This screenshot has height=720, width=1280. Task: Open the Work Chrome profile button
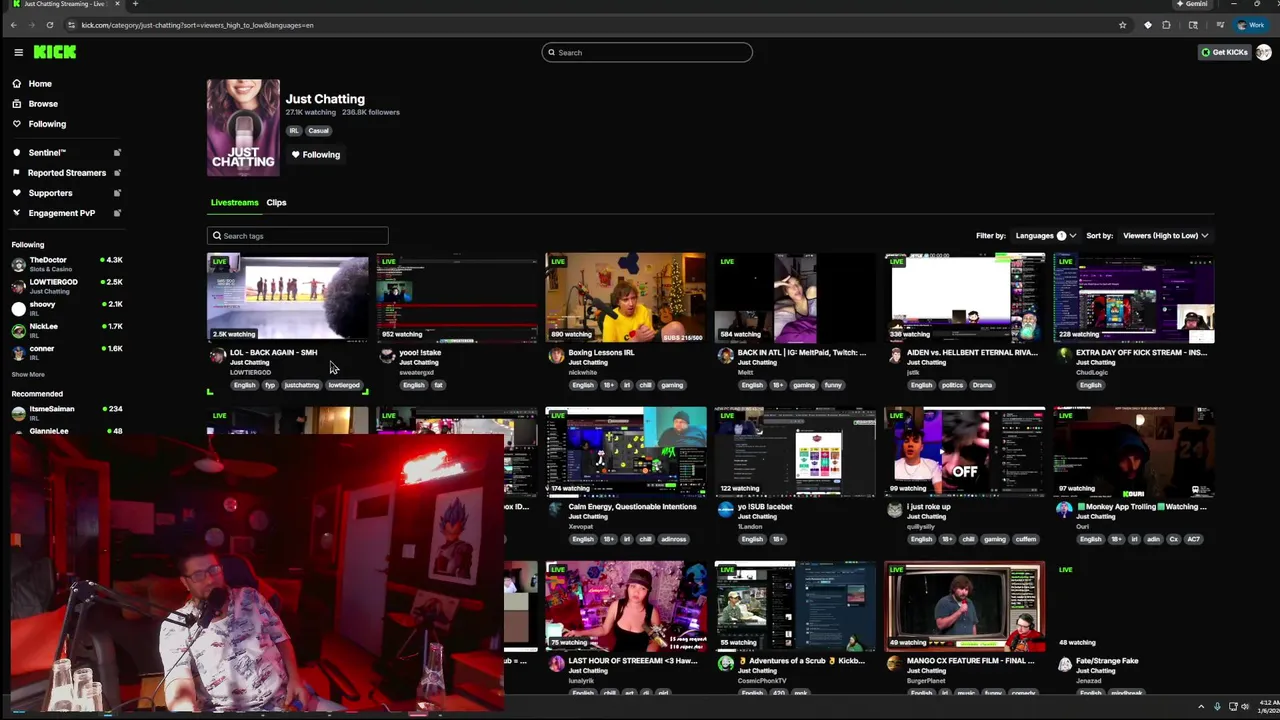1251,25
